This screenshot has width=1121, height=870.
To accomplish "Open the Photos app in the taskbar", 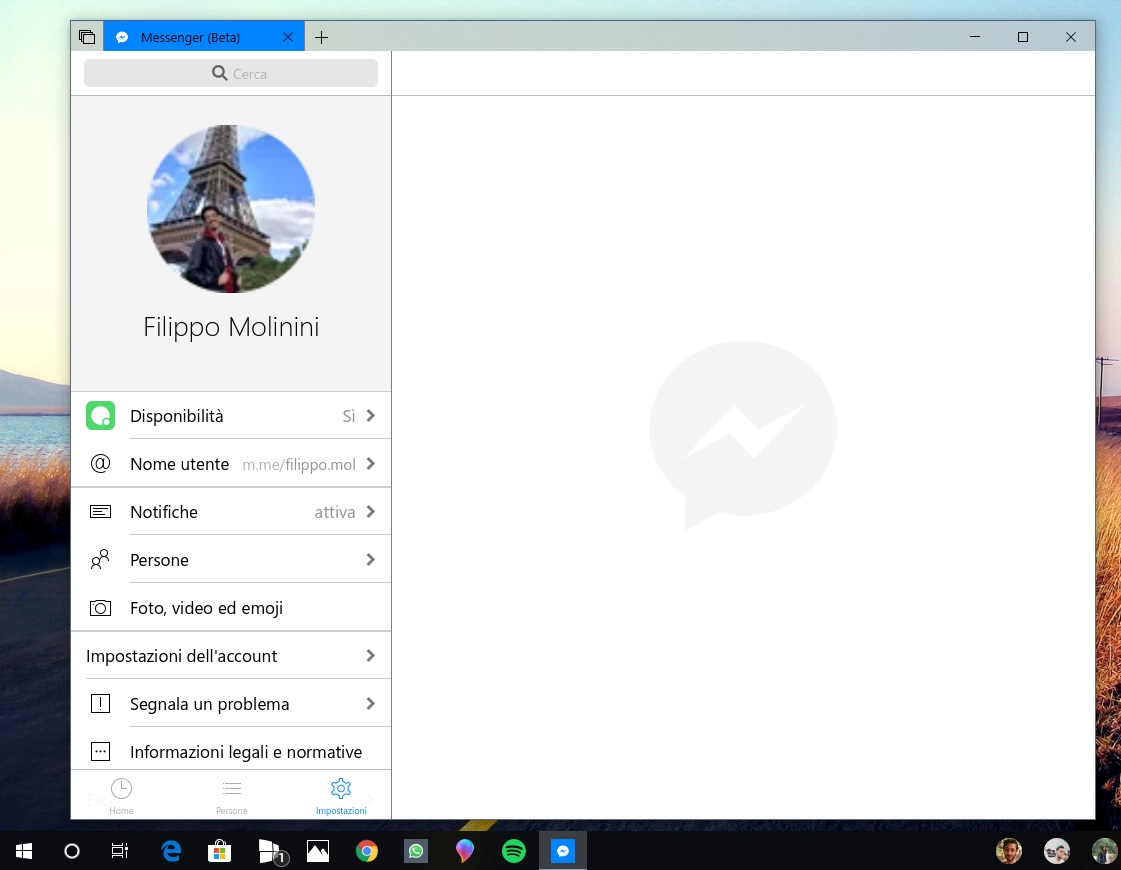I will point(317,851).
